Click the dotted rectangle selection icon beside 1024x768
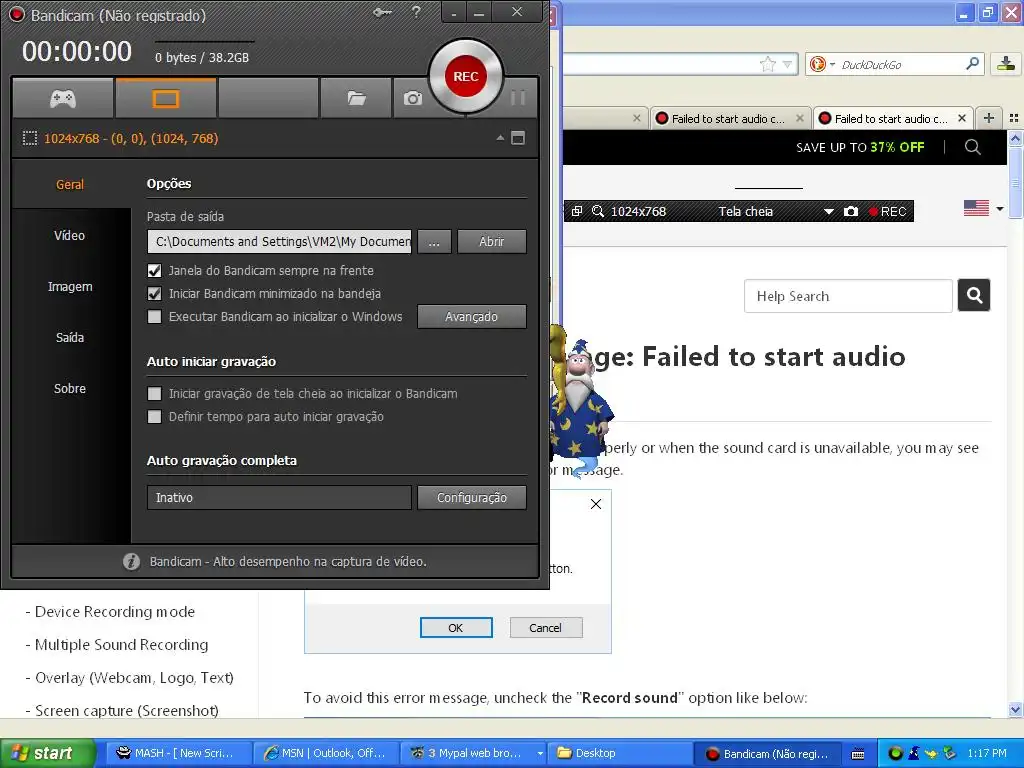 29,138
